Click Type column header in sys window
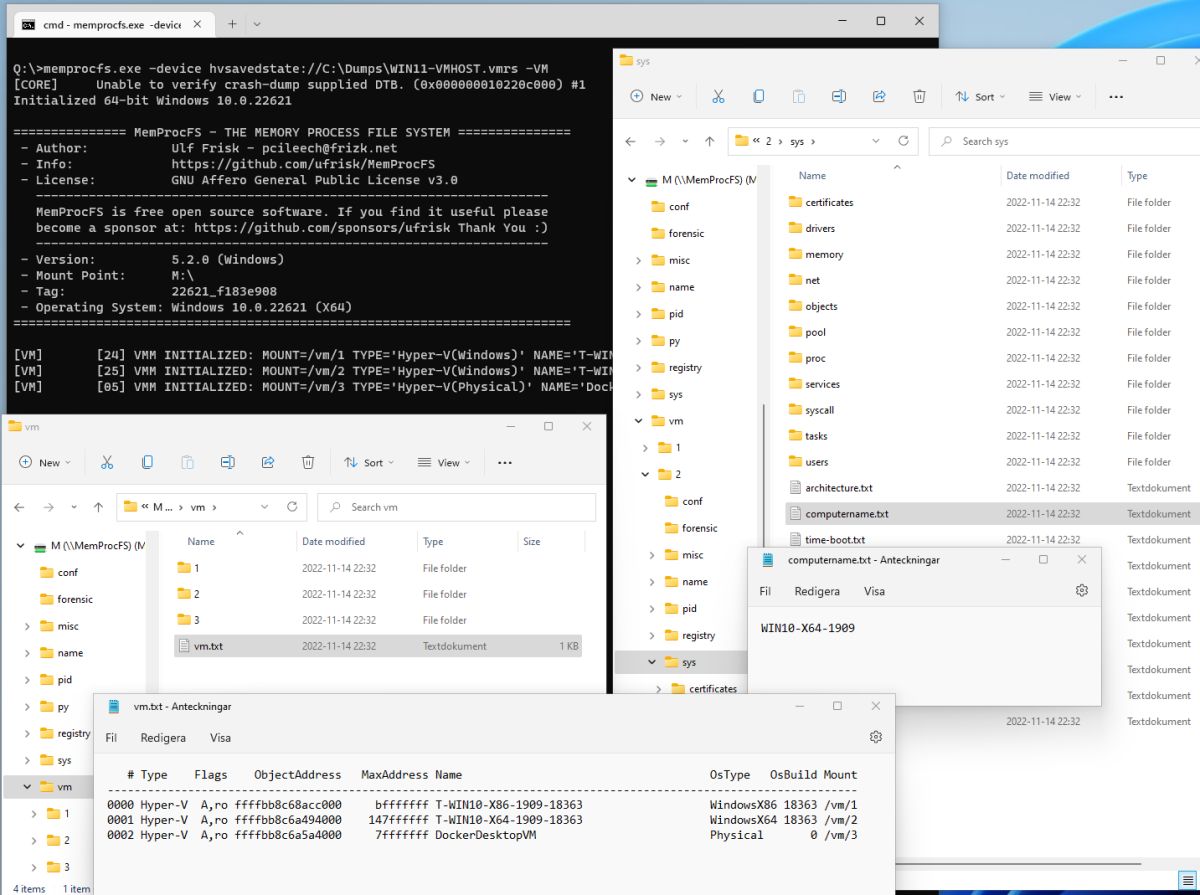Screen dimensions: 1200x895 point(1137,175)
